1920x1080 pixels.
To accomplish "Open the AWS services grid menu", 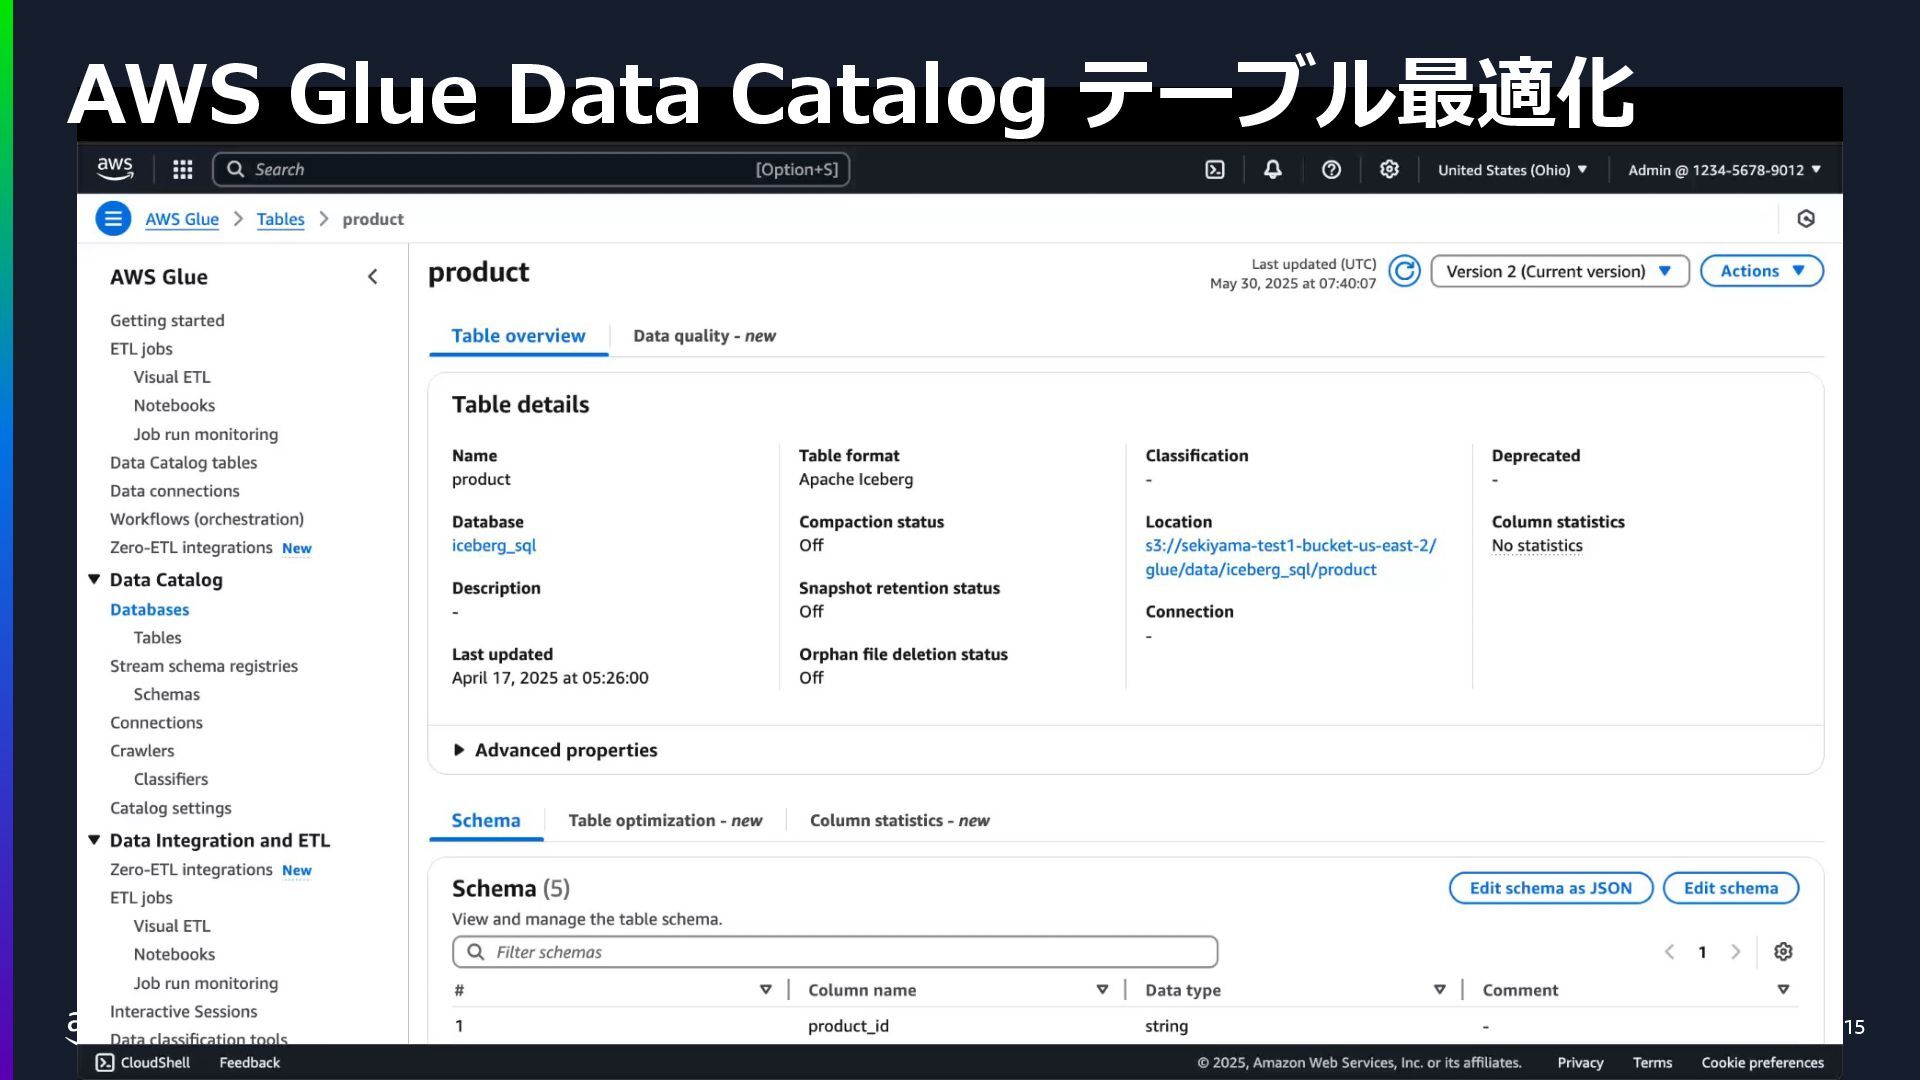I will tap(182, 170).
